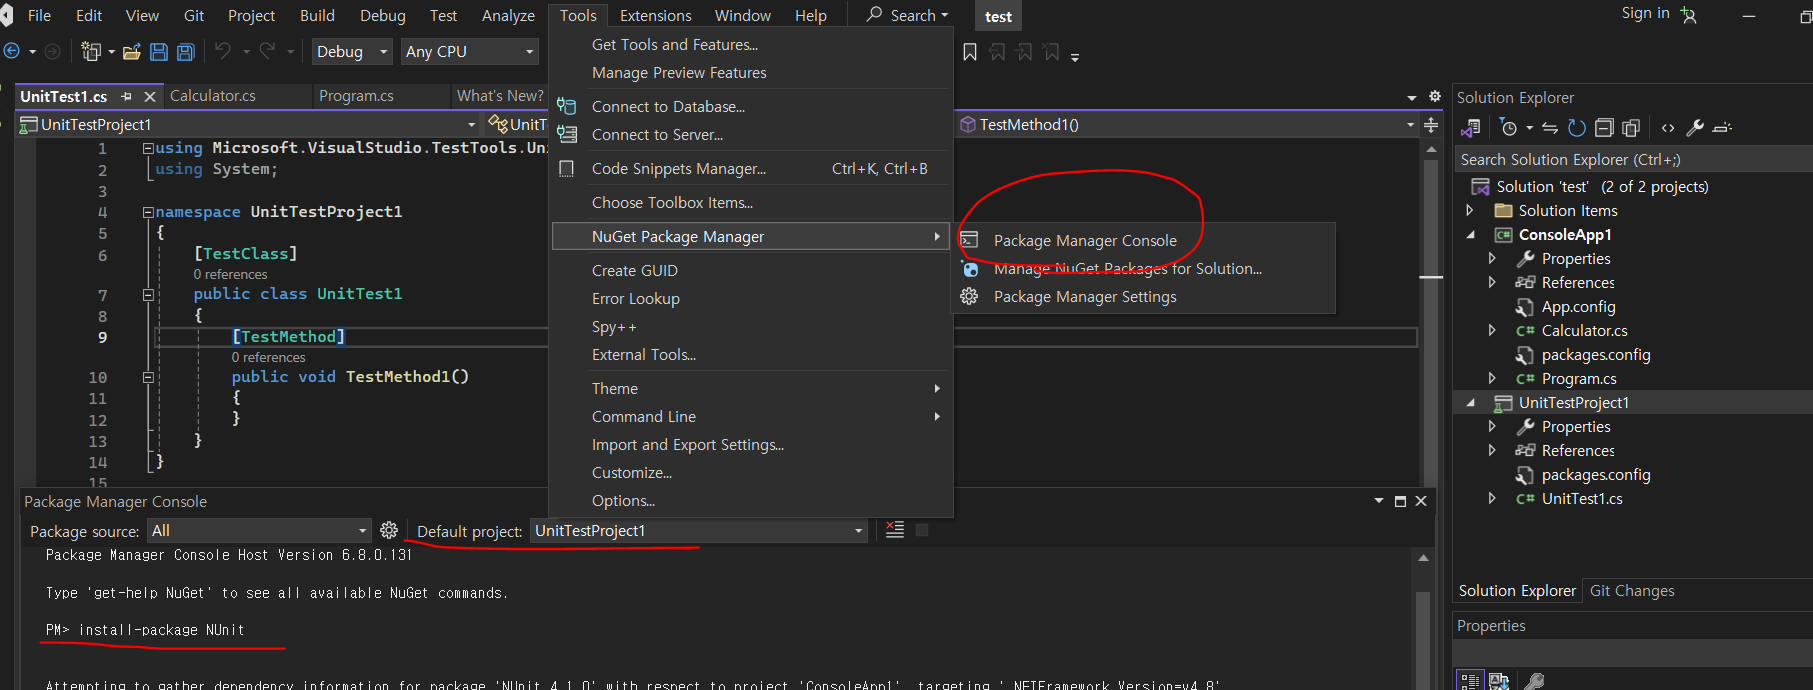Toggle Preview Selected Items icon
Image resolution: width=1813 pixels, height=690 pixels.
[x=1722, y=128]
